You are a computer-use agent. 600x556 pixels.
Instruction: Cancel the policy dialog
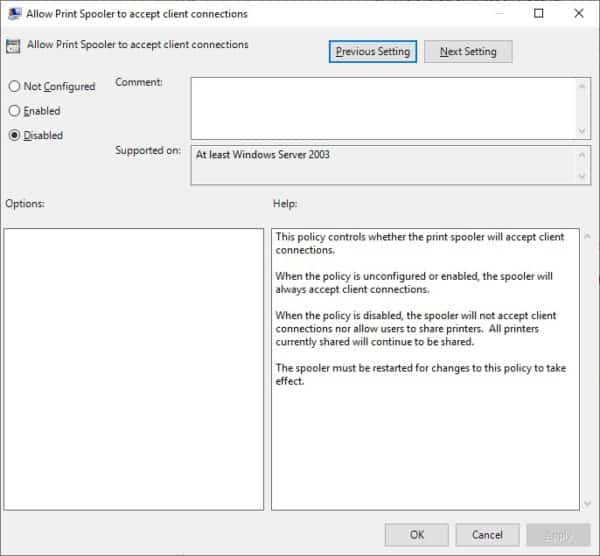click(487, 535)
